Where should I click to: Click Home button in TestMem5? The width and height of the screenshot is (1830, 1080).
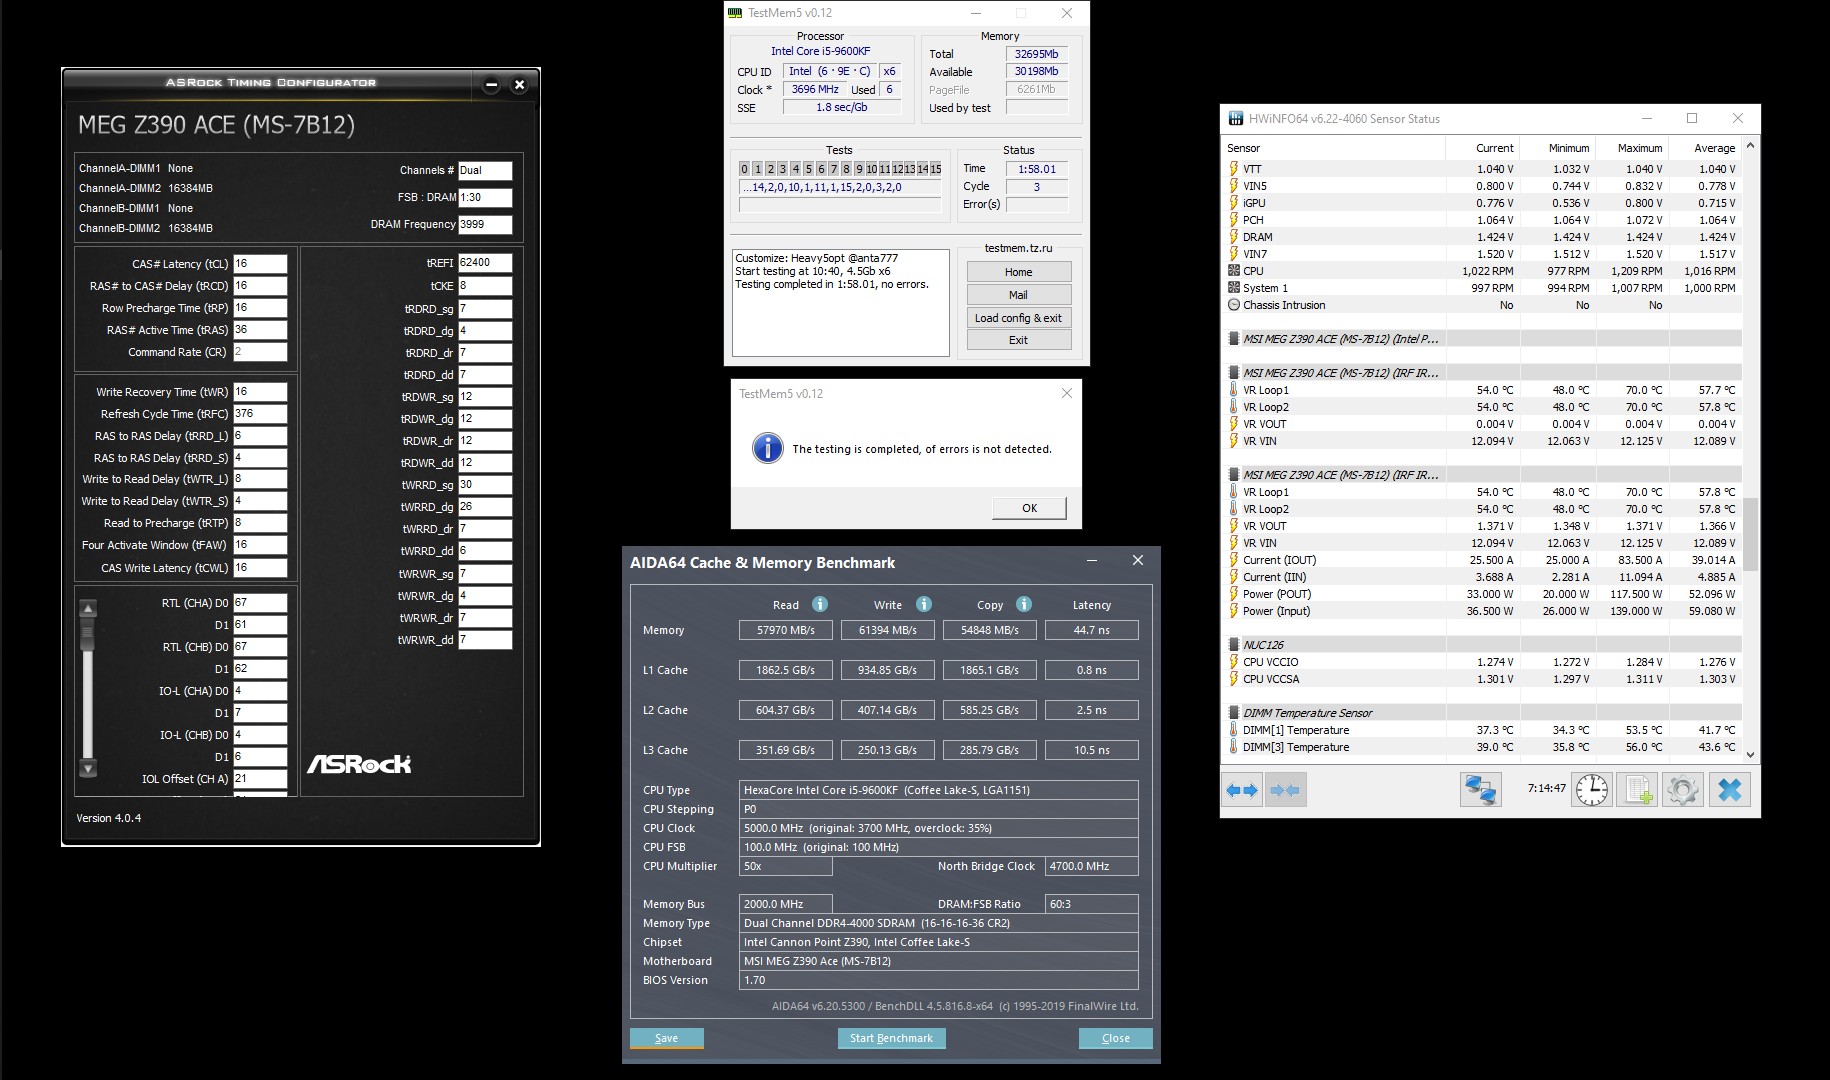[x=1019, y=272]
